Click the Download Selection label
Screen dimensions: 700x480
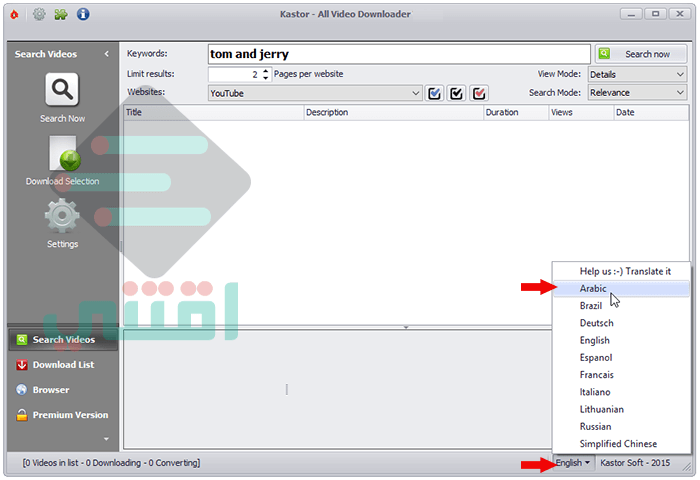(x=62, y=181)
